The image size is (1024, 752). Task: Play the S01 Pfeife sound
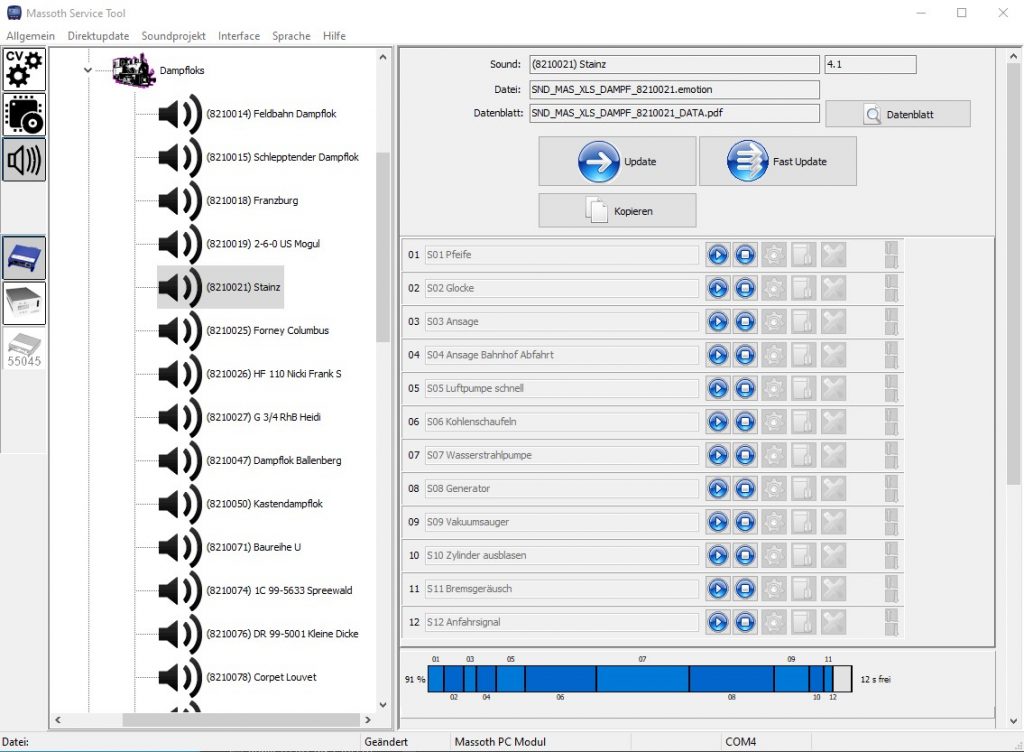(718, 255)
